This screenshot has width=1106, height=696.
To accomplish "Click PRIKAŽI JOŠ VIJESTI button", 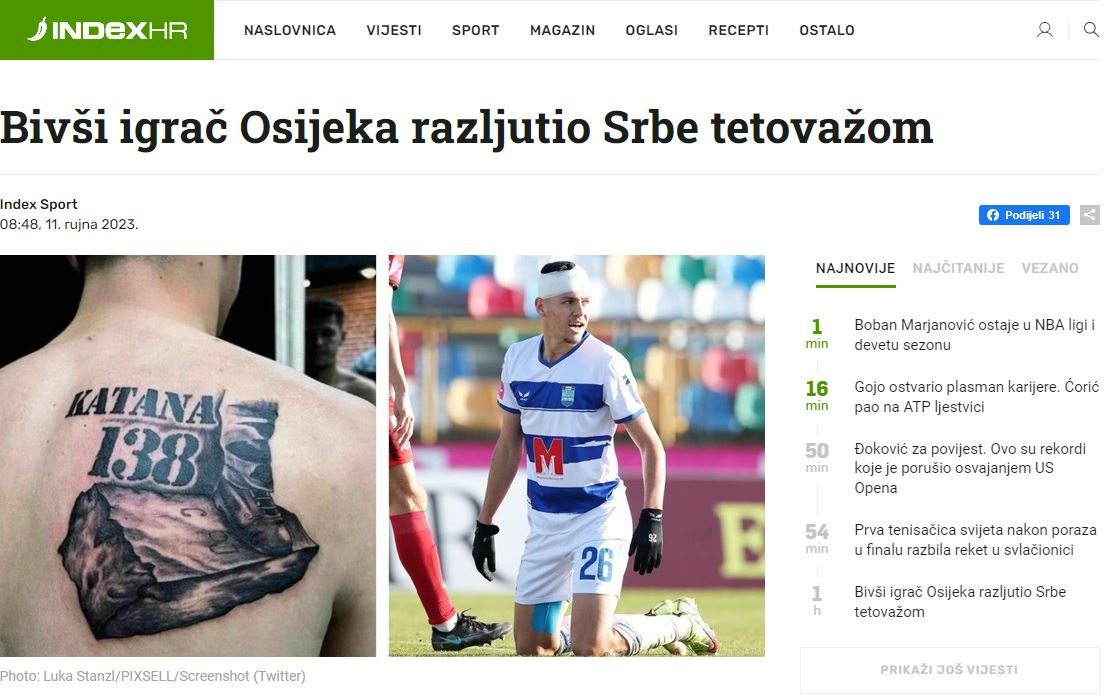I will click(x=949, y=670).
